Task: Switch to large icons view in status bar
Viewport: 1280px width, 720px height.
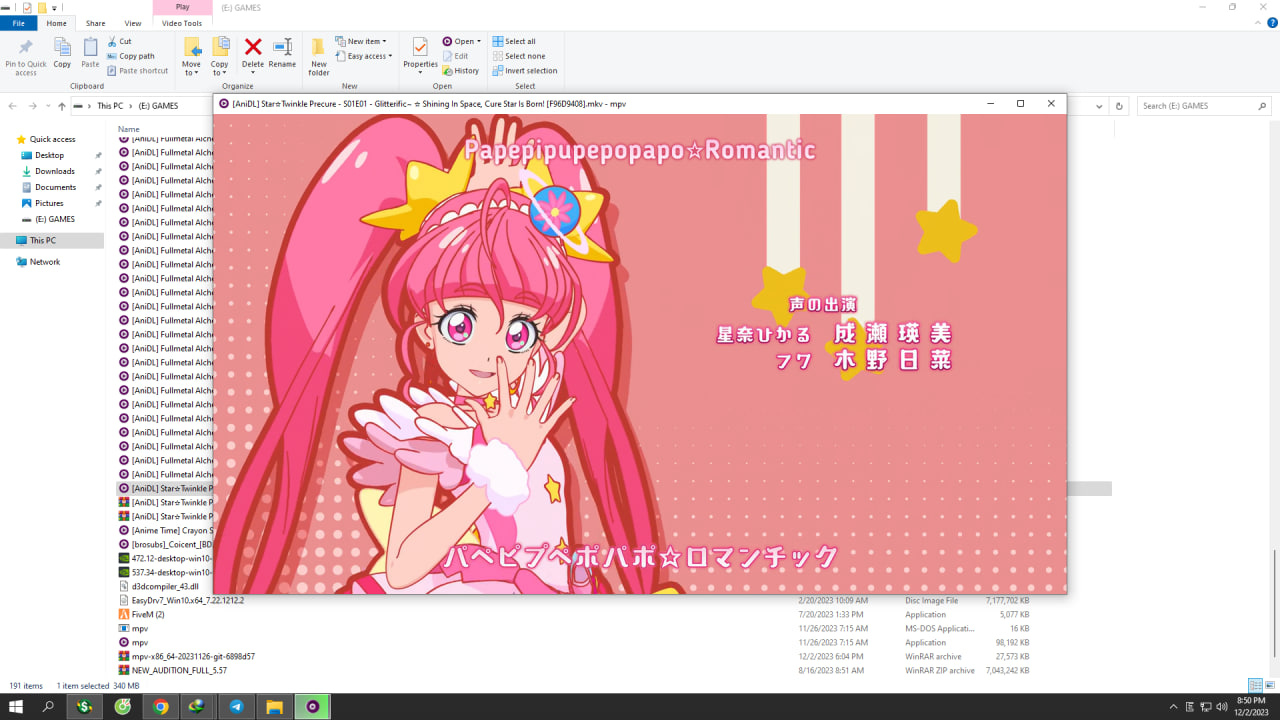Action: click(x=1268, y=686)
